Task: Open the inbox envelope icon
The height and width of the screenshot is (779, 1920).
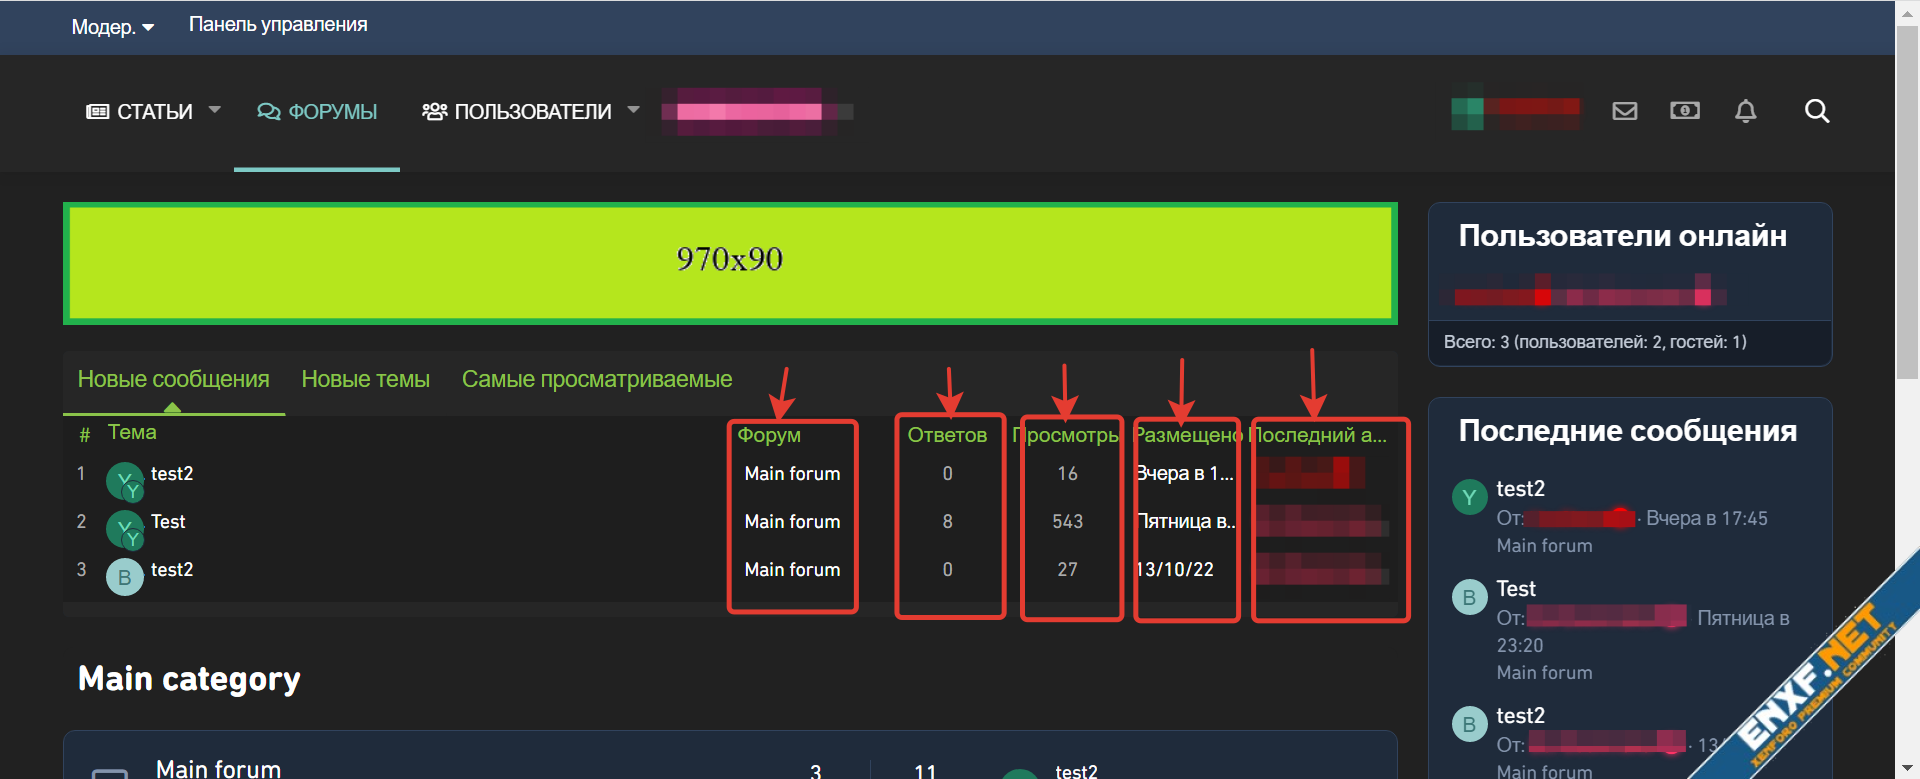Action: point(1625,111)
